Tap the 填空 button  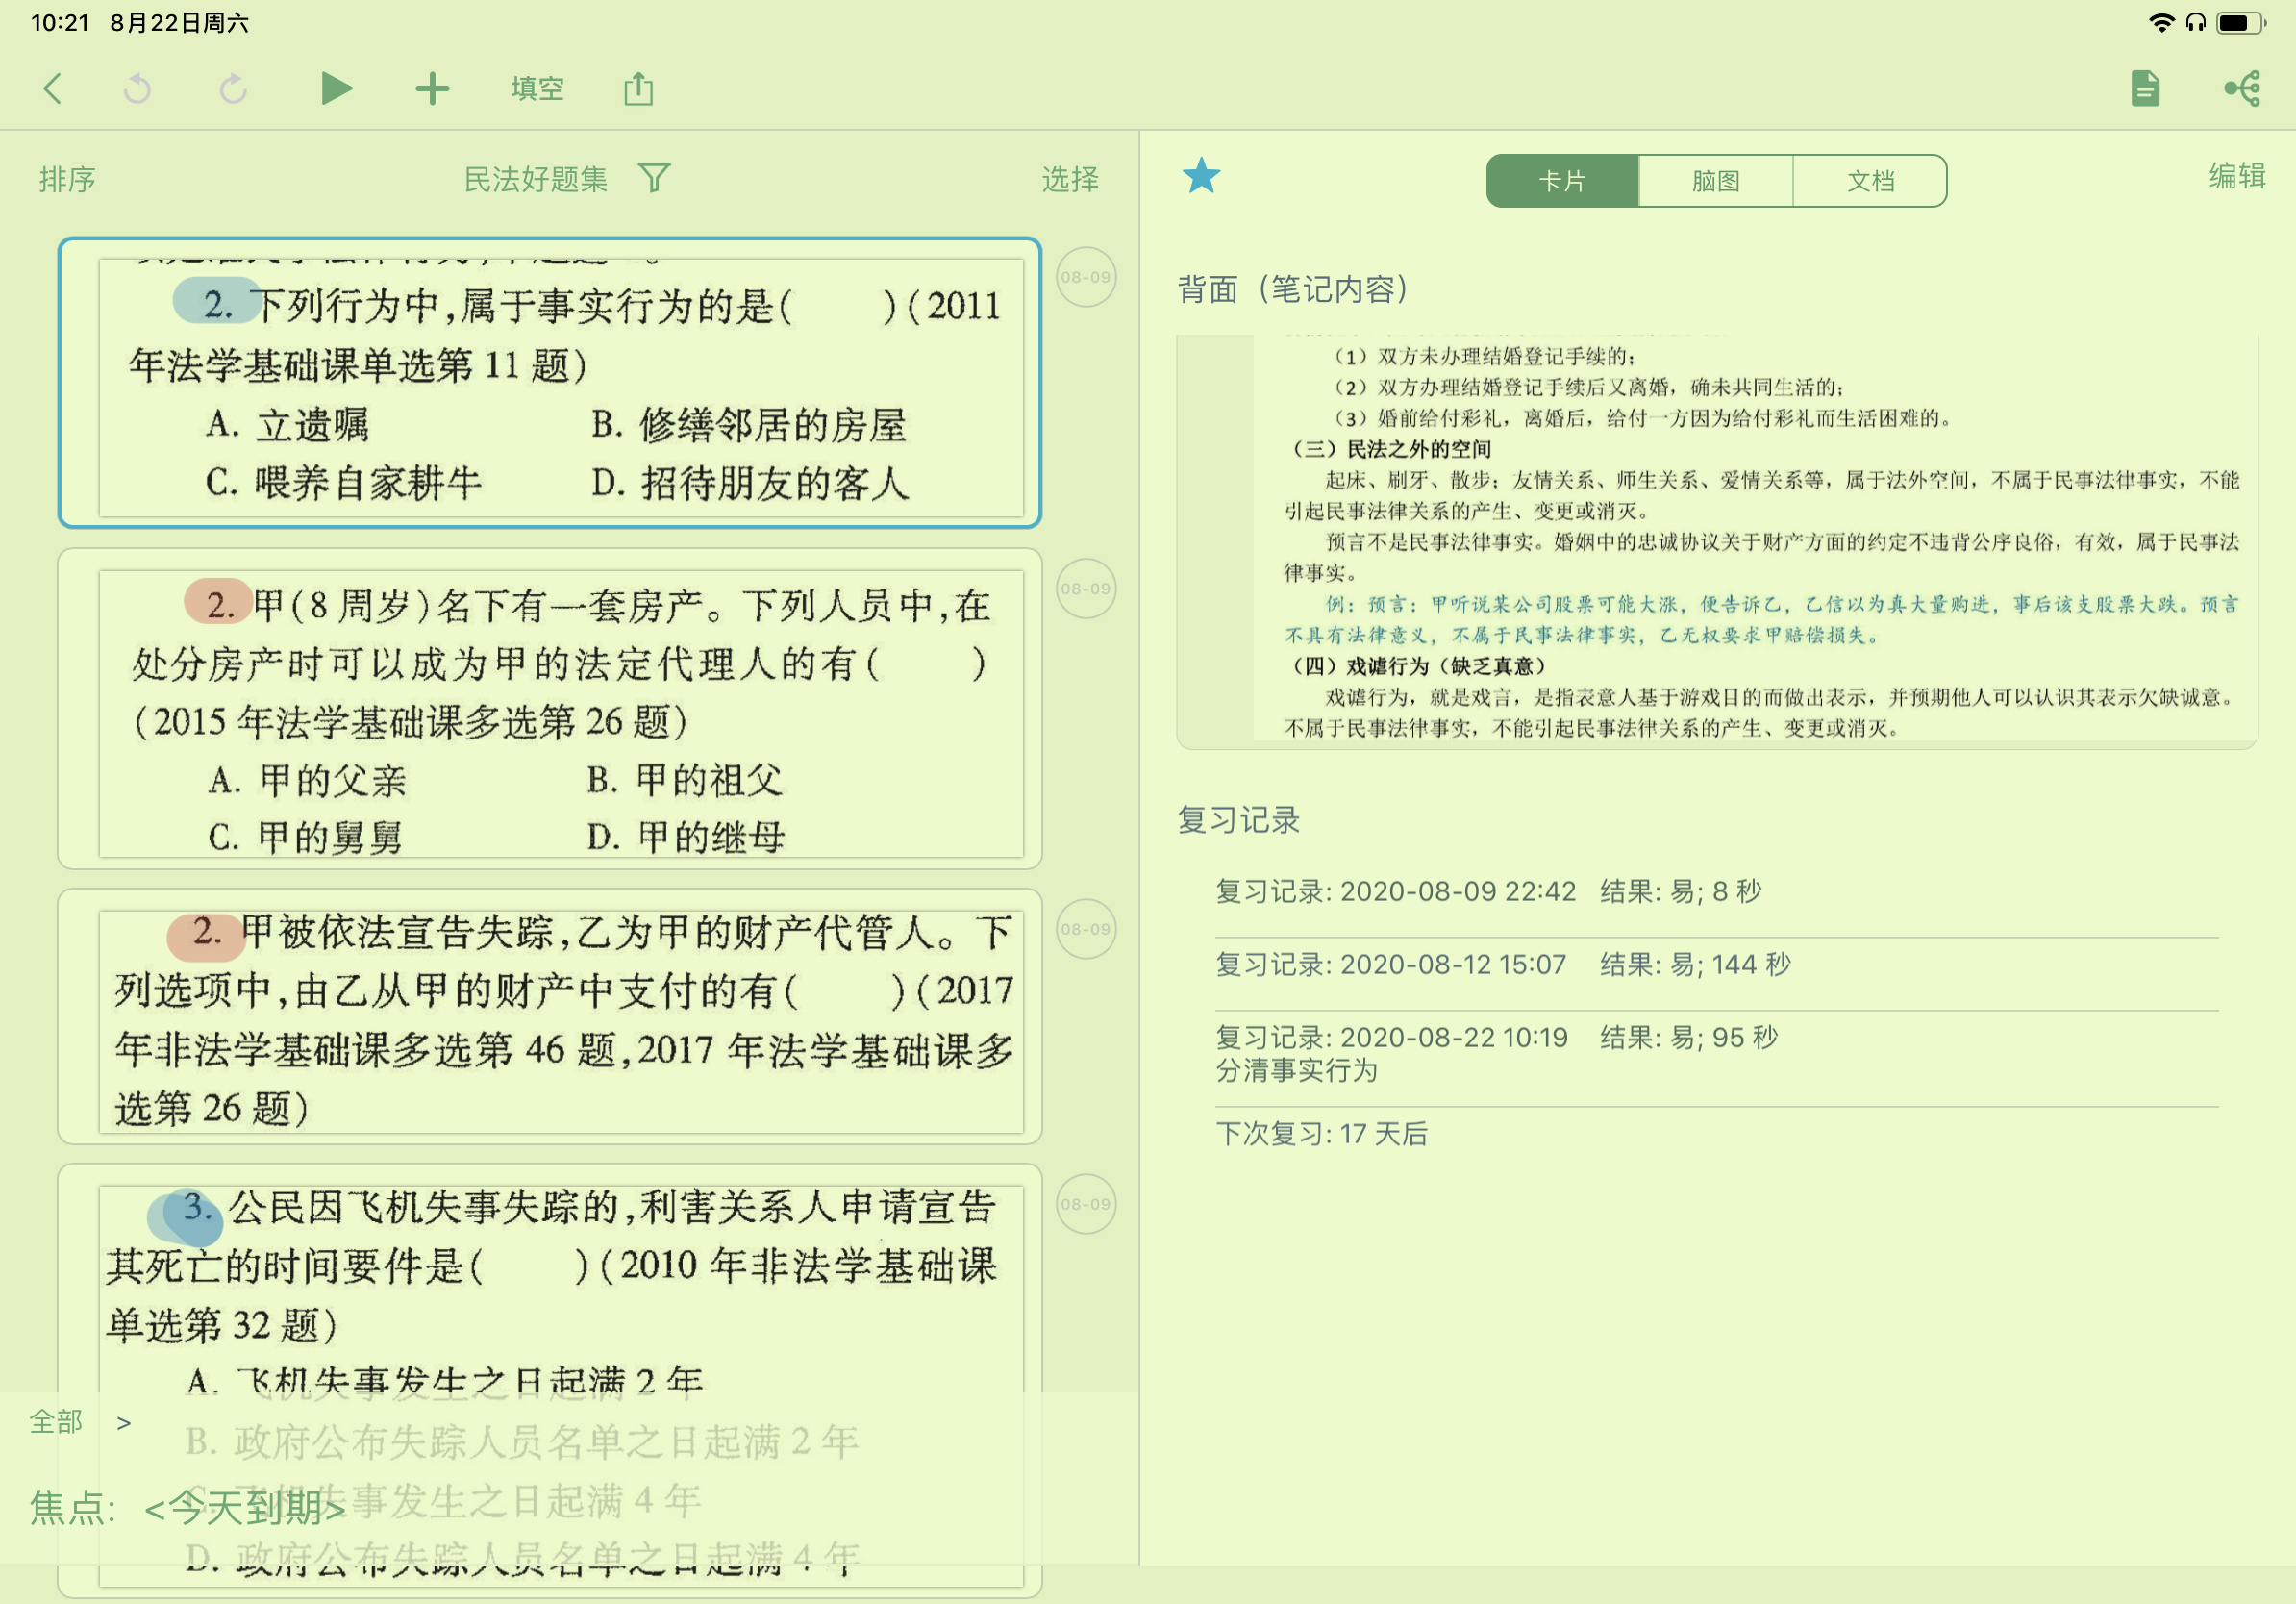(537, 89)
